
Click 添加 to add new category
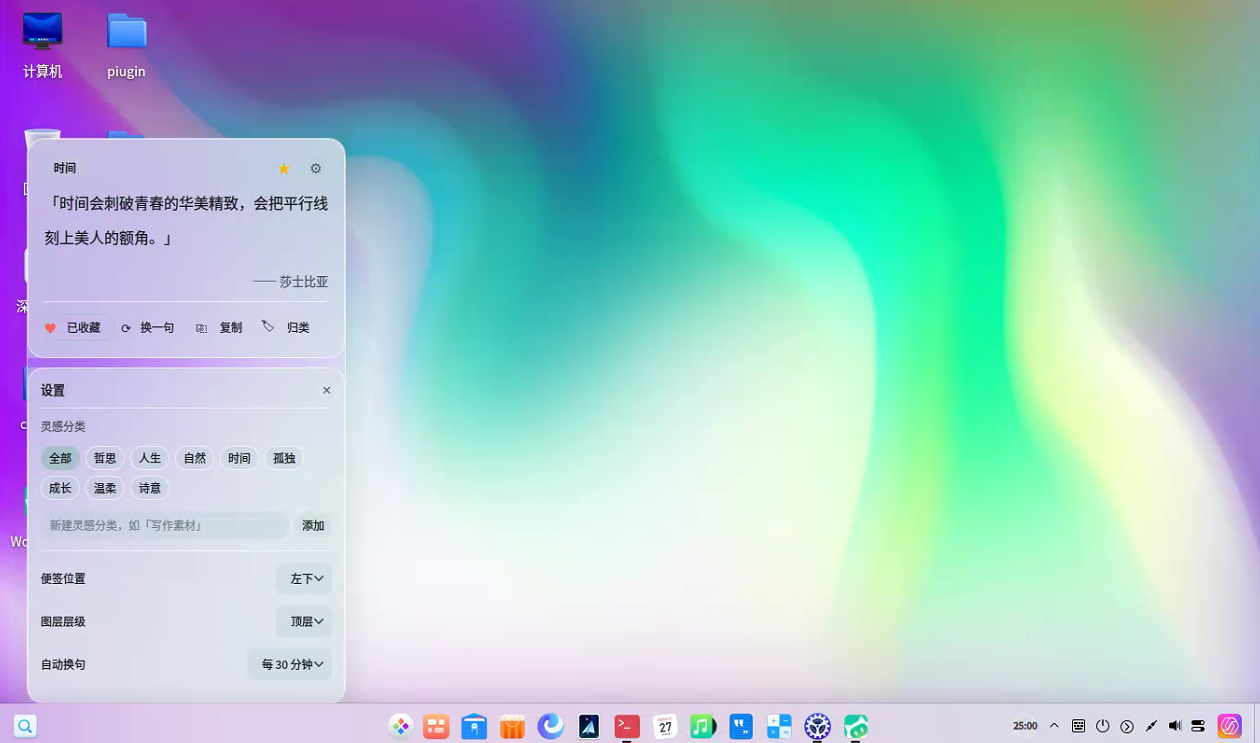point(313,525)
